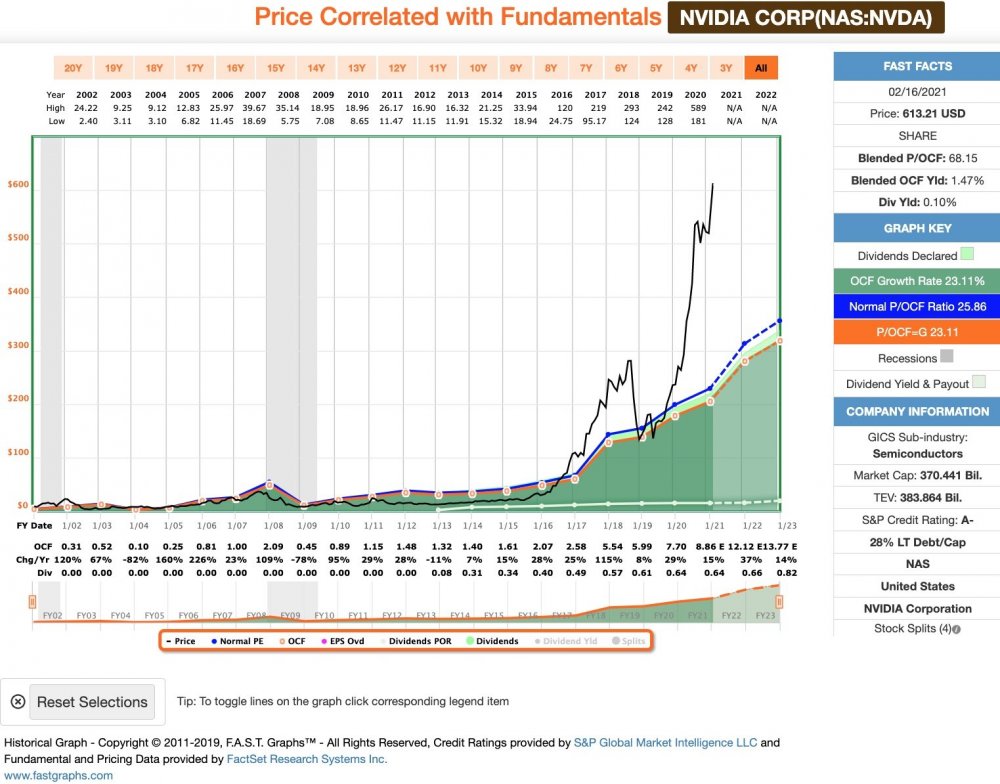
Task: Click the right range slider handle
Action: click(779, 602)
